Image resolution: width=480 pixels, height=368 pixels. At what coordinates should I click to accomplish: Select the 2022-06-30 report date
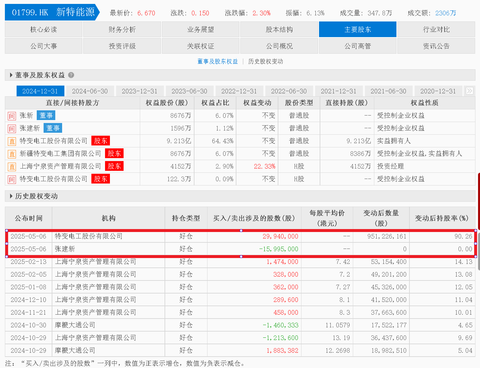289,91
